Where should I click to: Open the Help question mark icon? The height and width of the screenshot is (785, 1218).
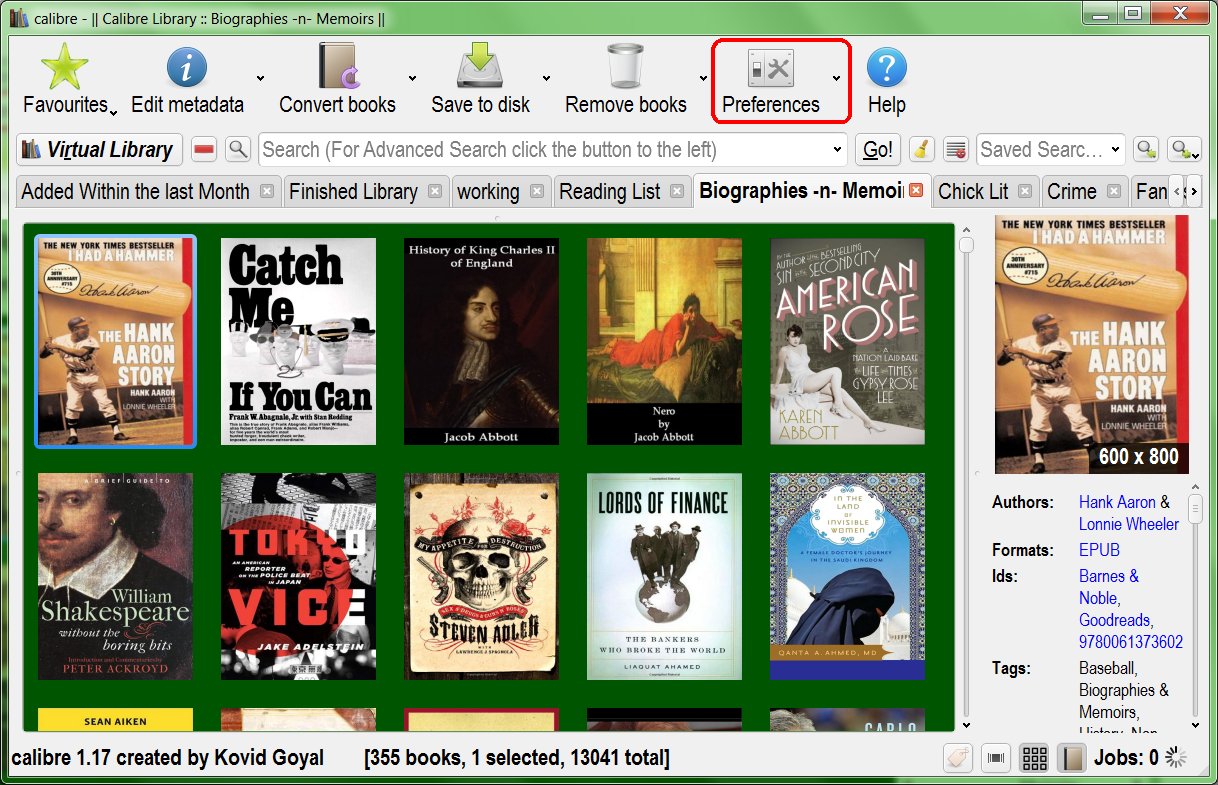coord(886,67)
